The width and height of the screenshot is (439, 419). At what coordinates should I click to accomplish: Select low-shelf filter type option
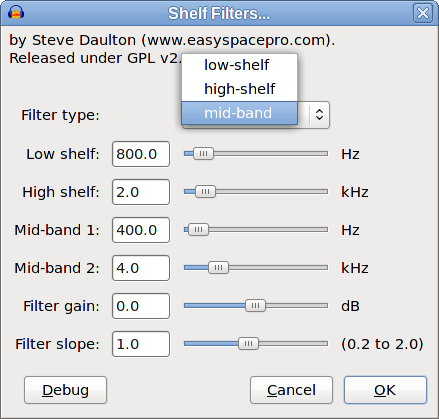[239, 65]
